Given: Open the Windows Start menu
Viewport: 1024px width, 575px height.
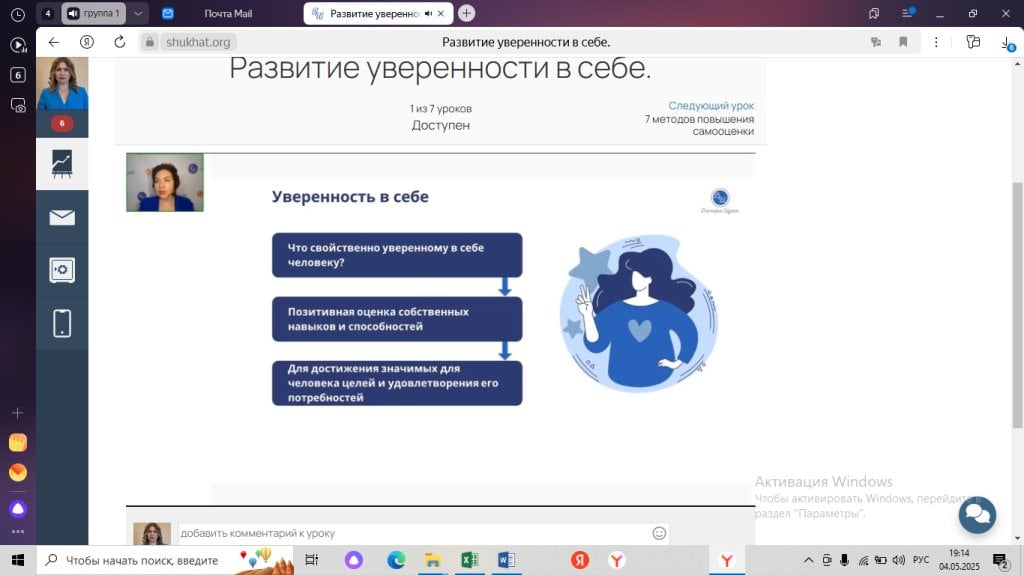Looking at the screenshot, I should 18,560.
